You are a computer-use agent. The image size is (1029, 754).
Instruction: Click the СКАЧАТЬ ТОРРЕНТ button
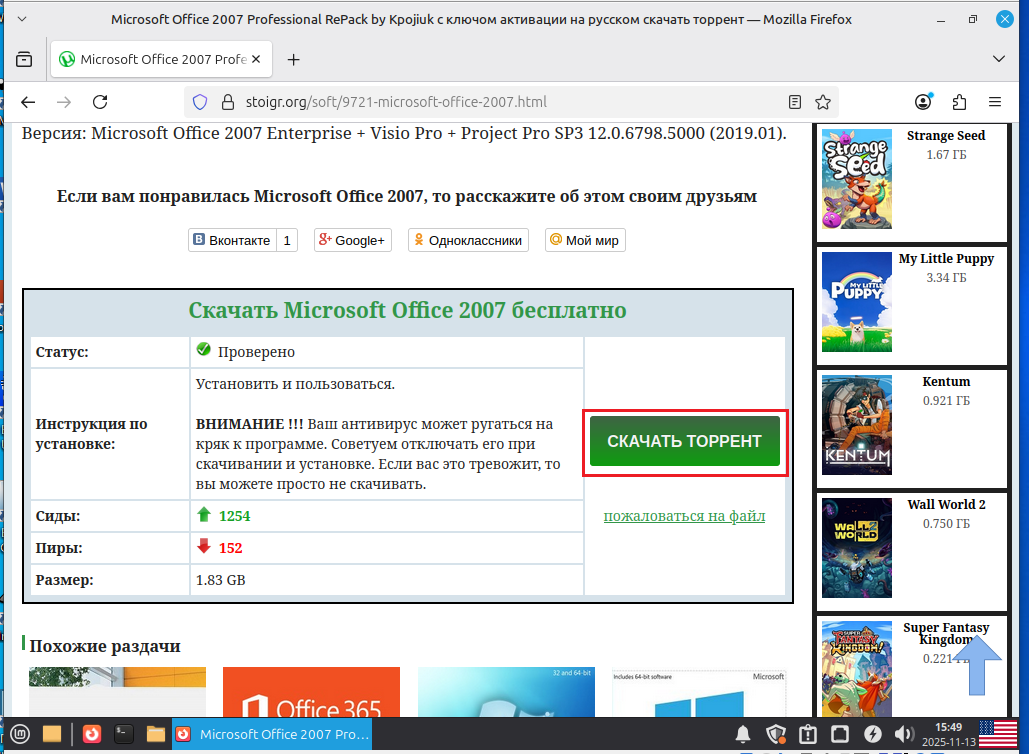point(684,441)
